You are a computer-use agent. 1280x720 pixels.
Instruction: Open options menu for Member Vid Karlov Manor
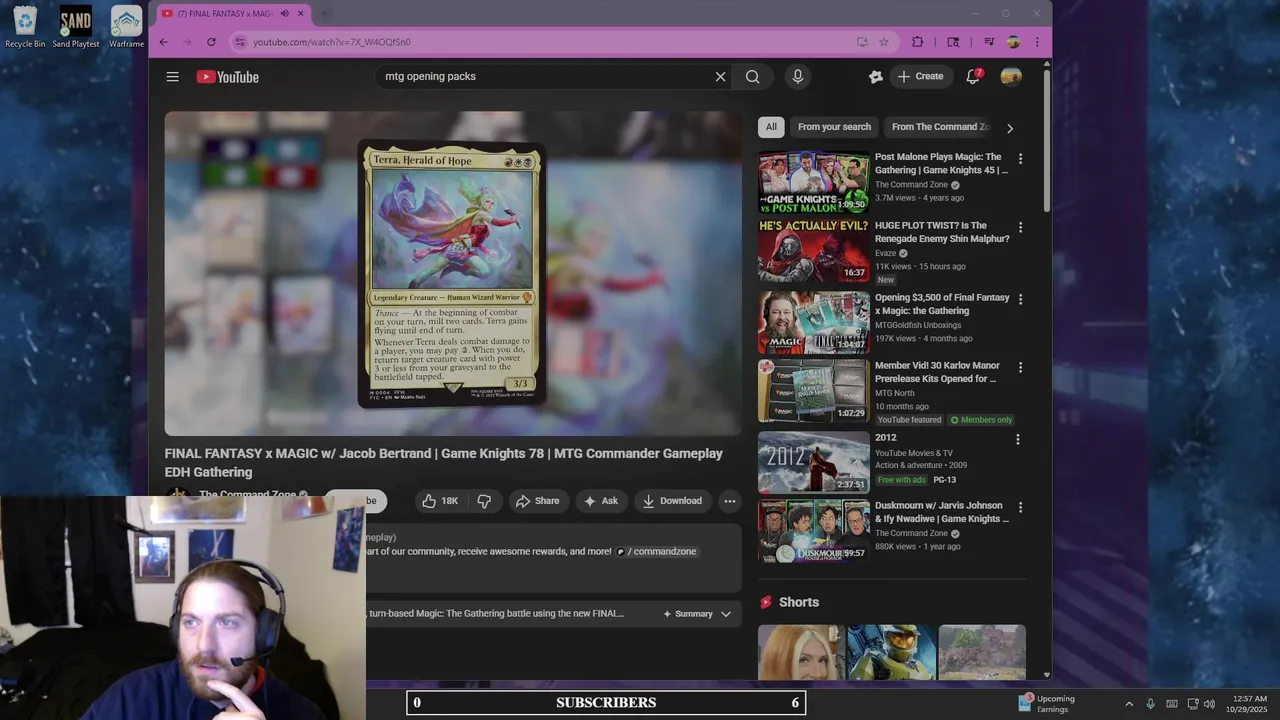pos(1020,368)
